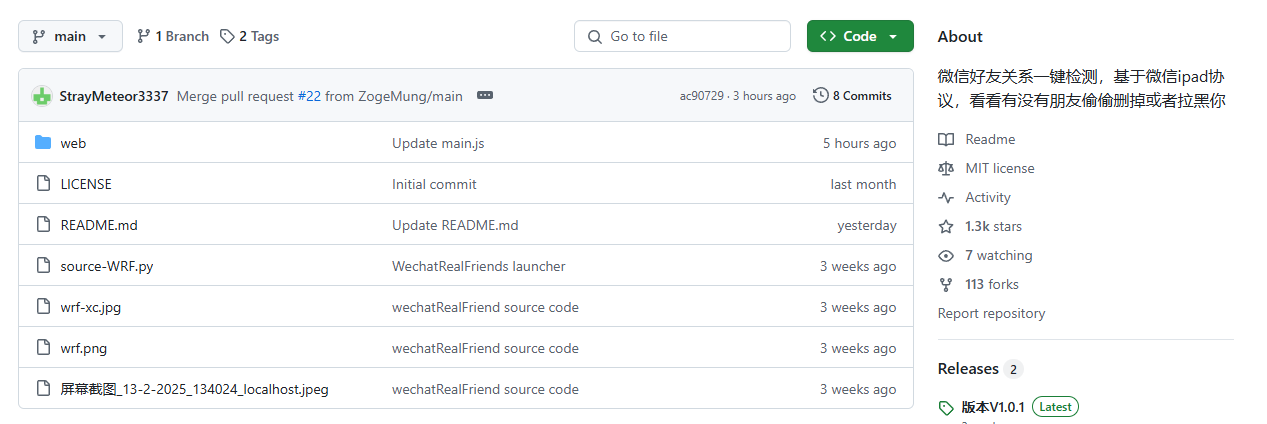
Task: Open commit message for wrf.png row
Action: click(485, 348)
